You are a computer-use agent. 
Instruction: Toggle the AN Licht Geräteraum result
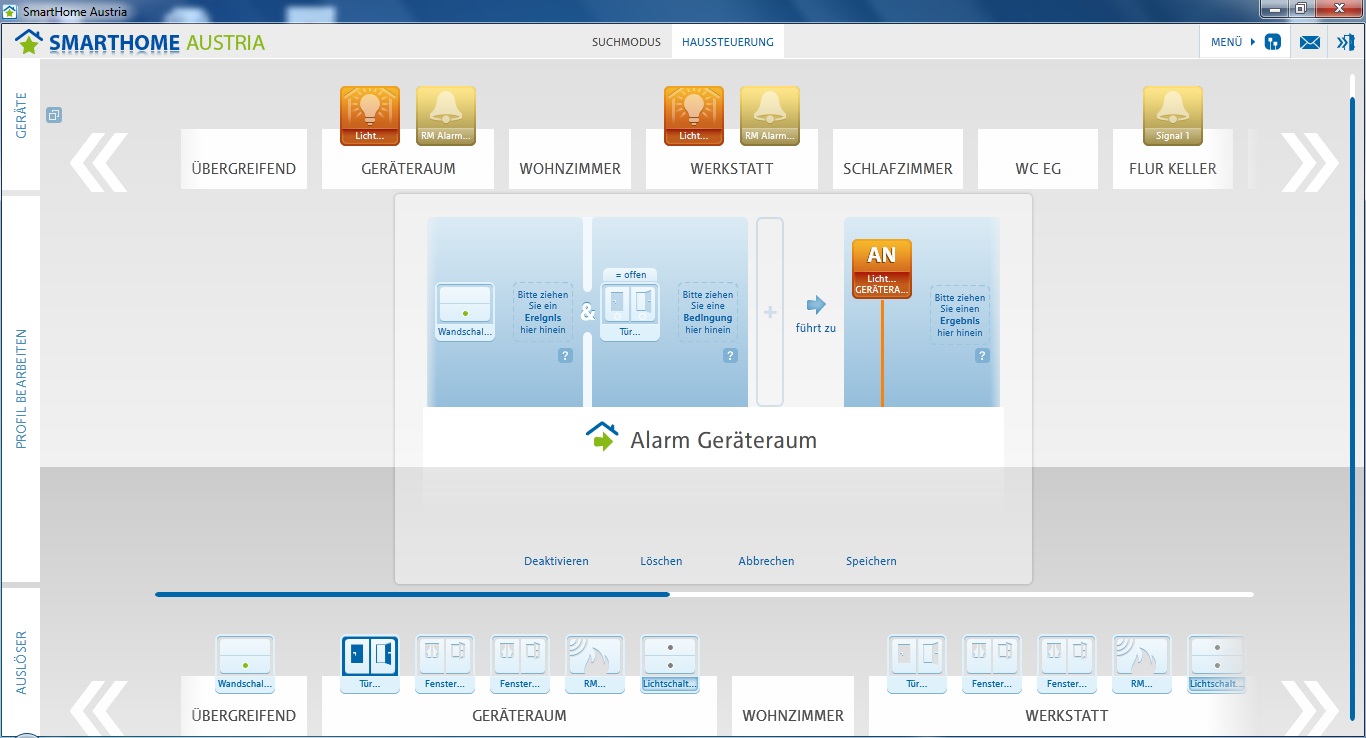click(882, 269)
